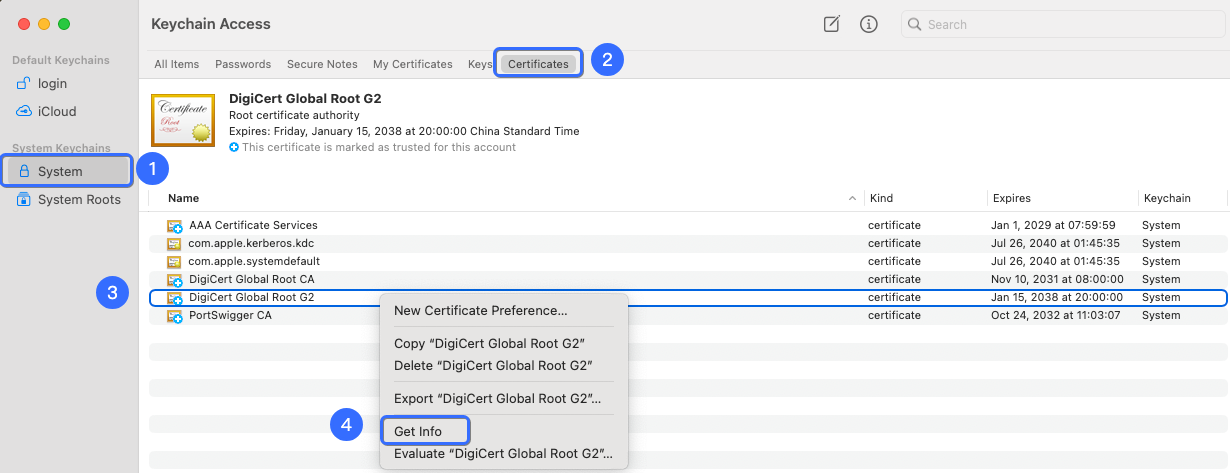Select the iCloud keychain in sidebar
Viewport: 1230px width, 473px height.
57,111
